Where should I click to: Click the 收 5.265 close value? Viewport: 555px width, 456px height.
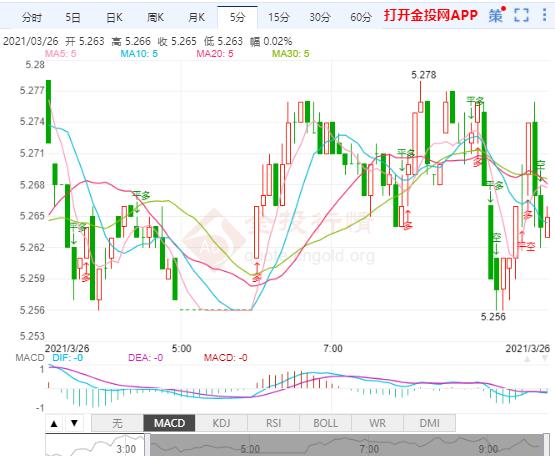tap(177, 41)
